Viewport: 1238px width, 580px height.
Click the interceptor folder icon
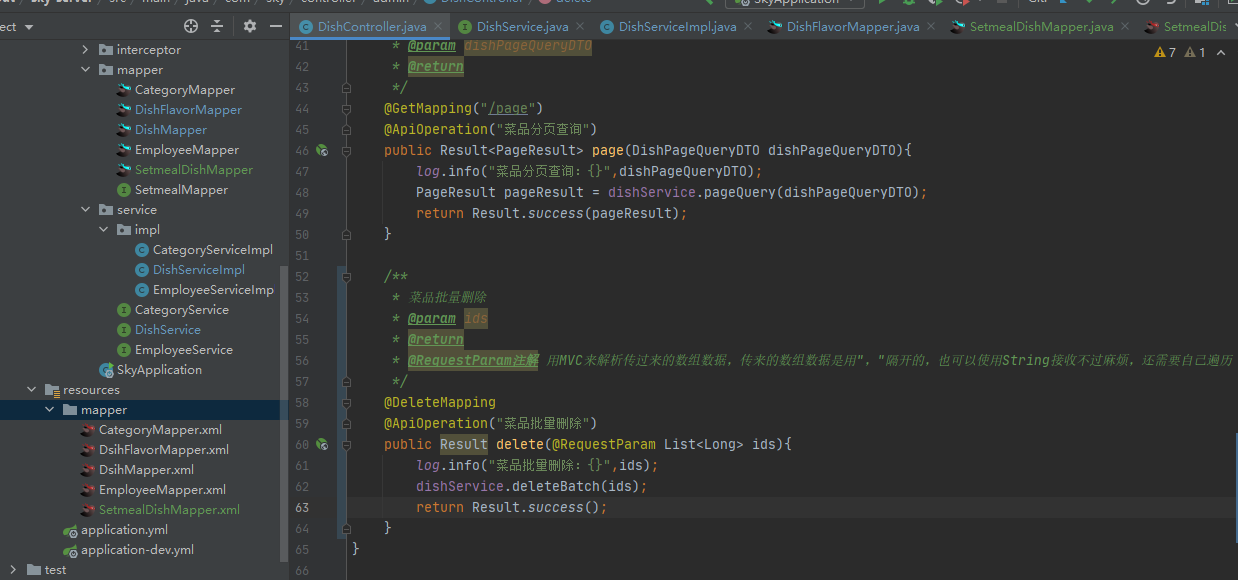click(106, 50)
